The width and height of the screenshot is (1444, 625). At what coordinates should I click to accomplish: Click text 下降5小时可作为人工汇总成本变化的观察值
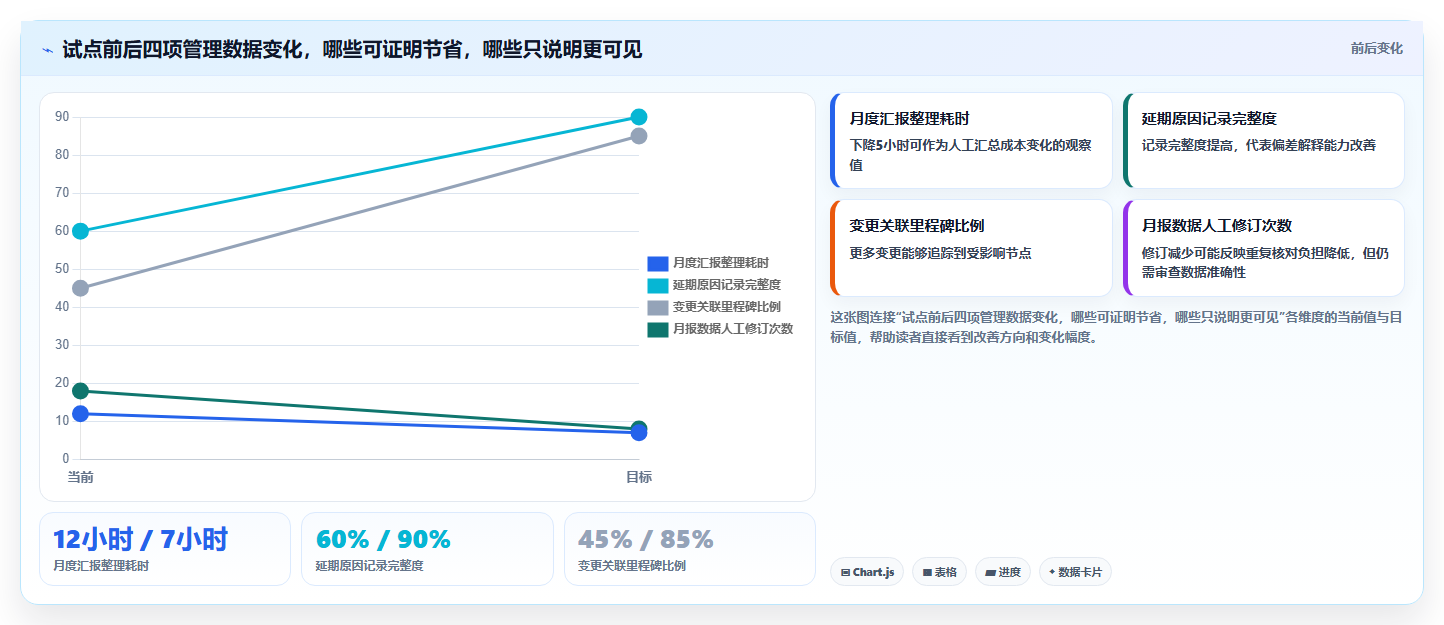click(970, 155)
